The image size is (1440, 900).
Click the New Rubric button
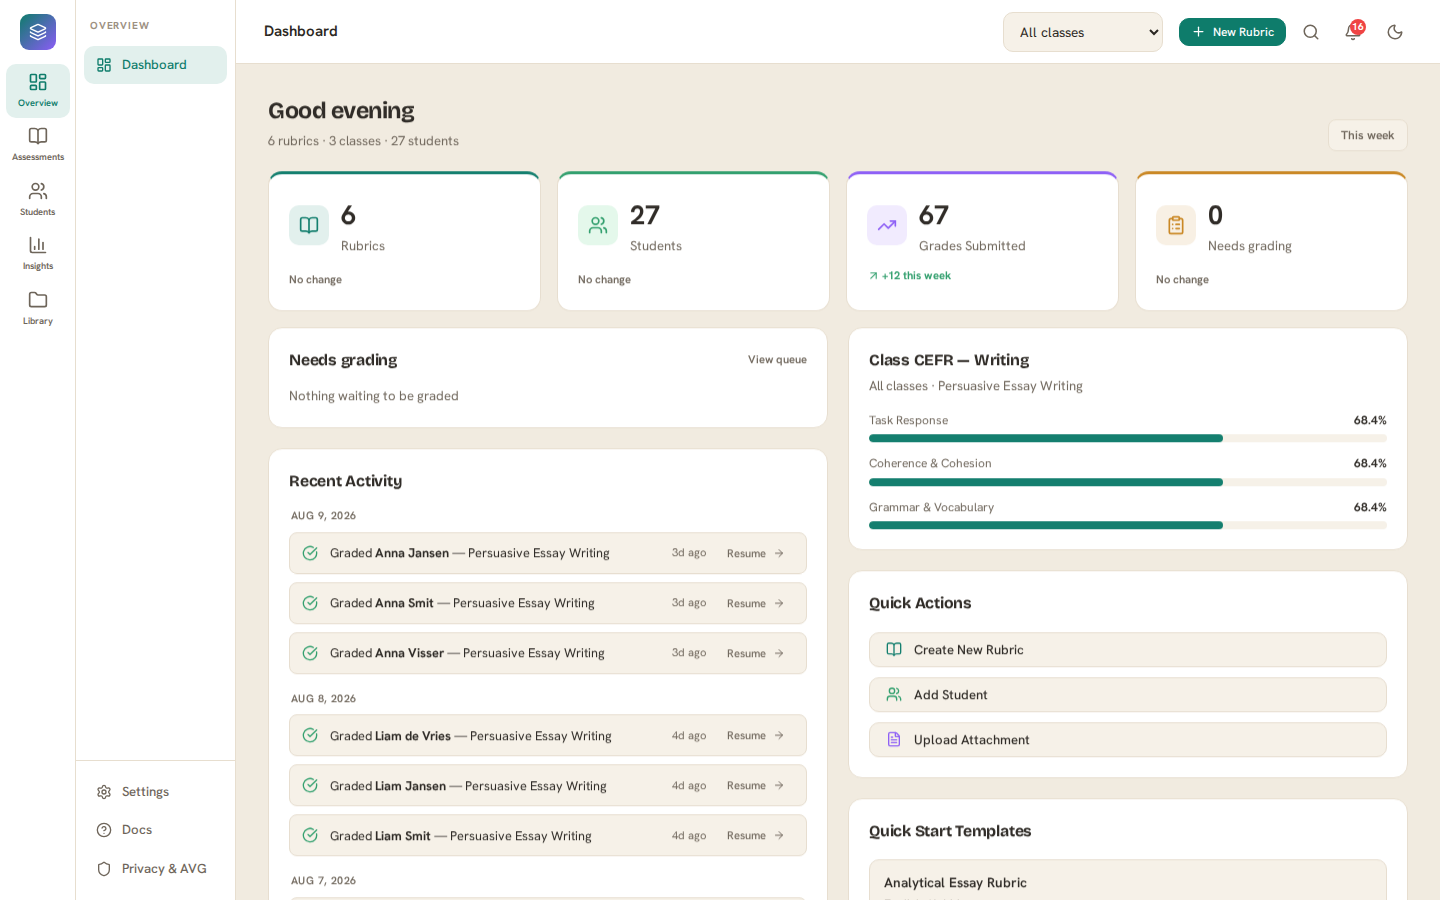click(1232, 32)
